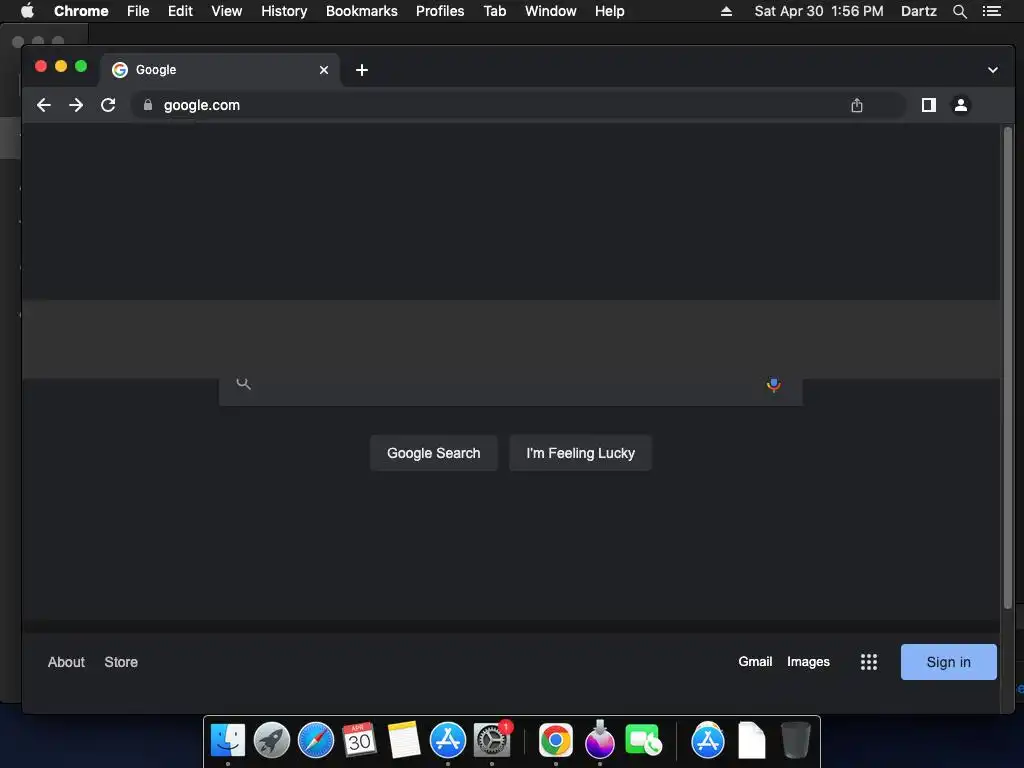
Task: Go back with the browser back arrow
Action: 44,105
